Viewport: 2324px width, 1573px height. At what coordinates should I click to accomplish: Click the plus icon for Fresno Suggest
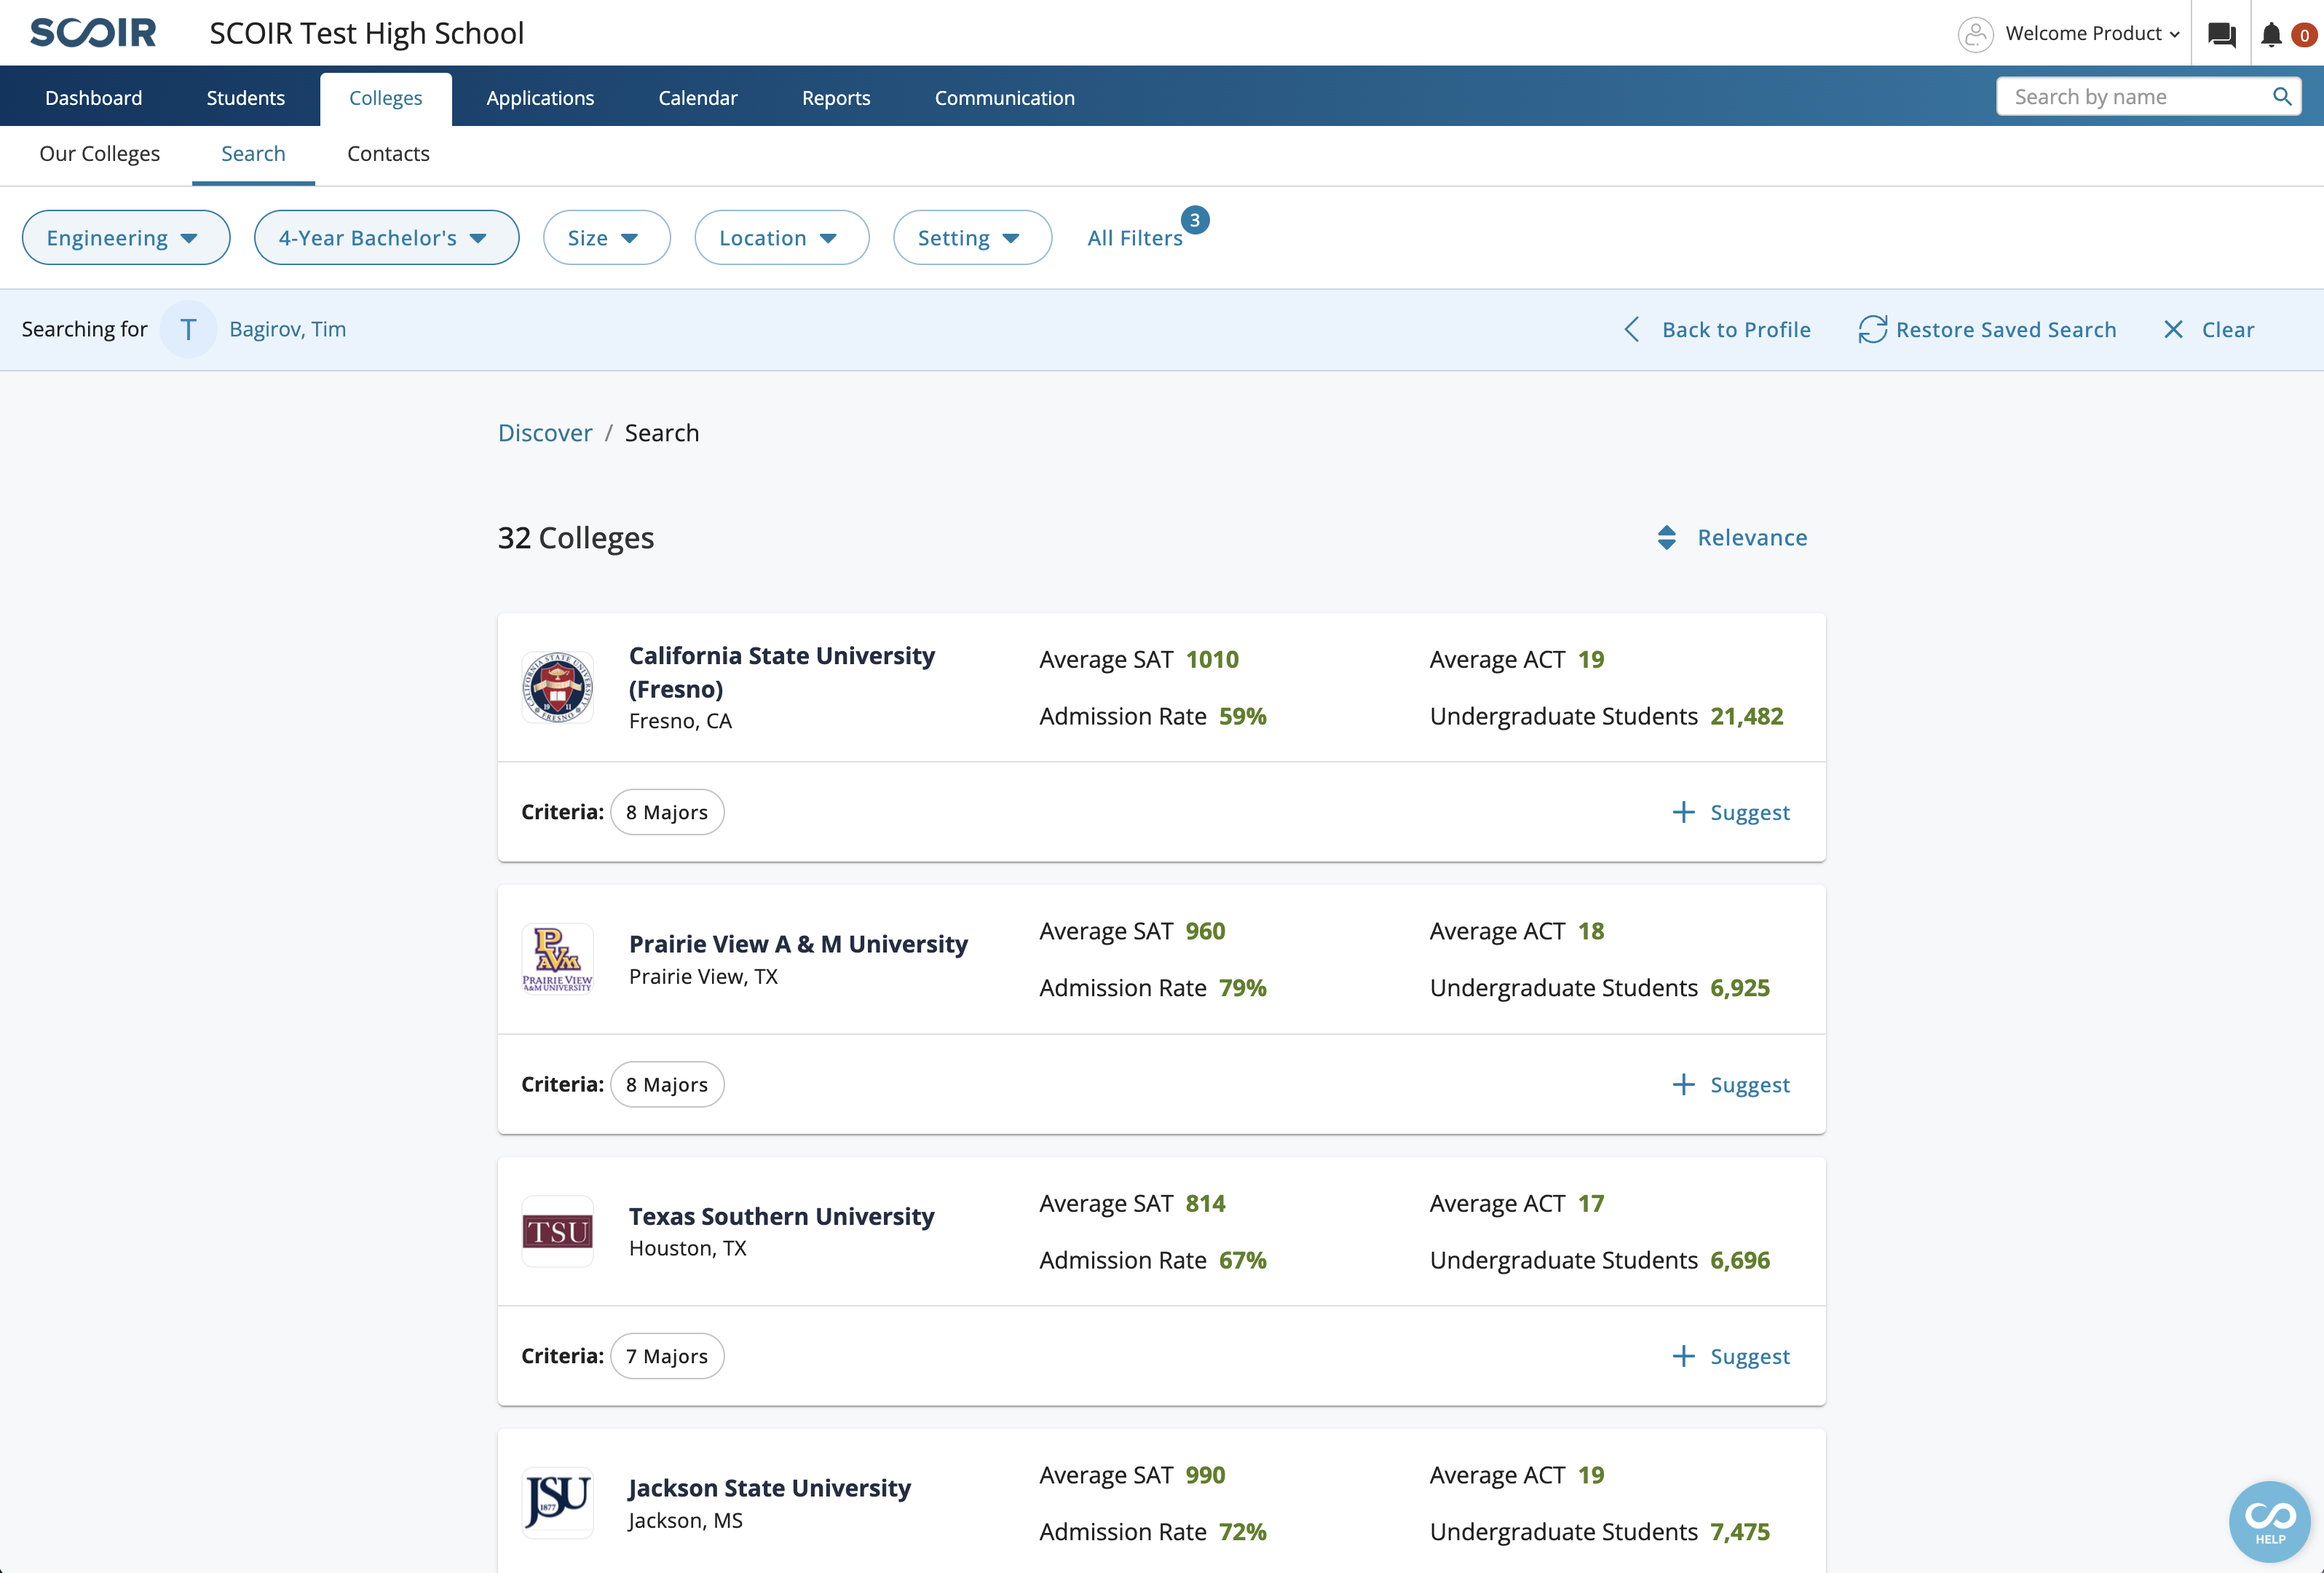point(1683,812)
